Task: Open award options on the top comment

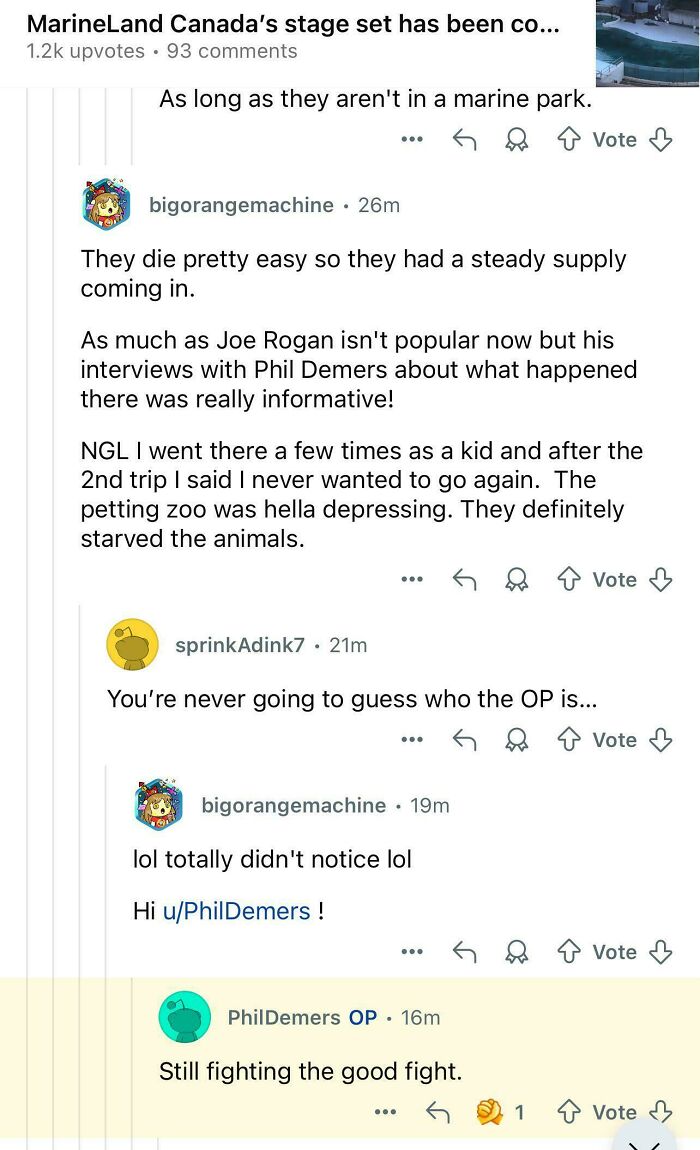Action: [x=516, y=139]
